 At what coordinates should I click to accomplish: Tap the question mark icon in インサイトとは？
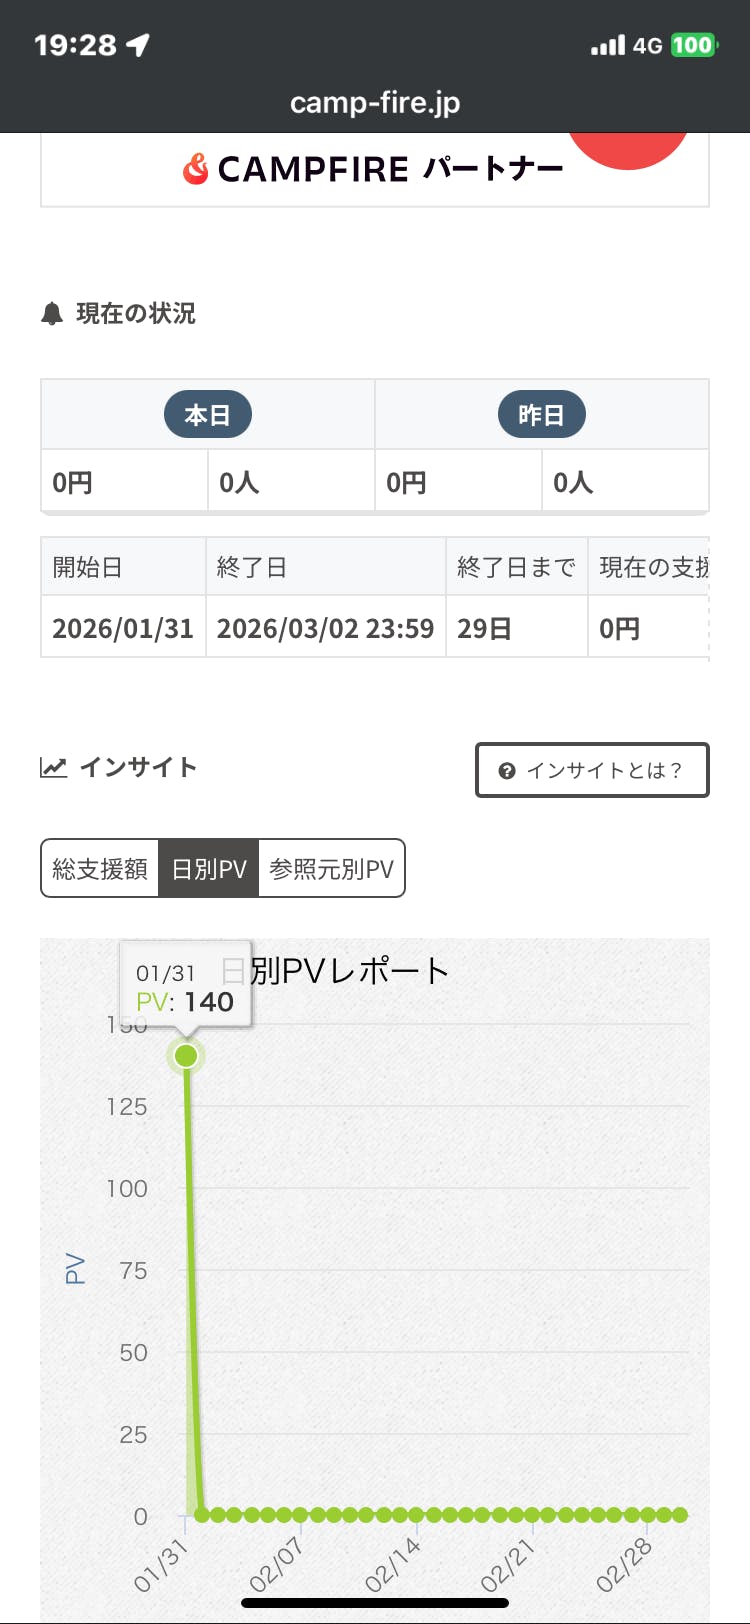pos(507,771)
